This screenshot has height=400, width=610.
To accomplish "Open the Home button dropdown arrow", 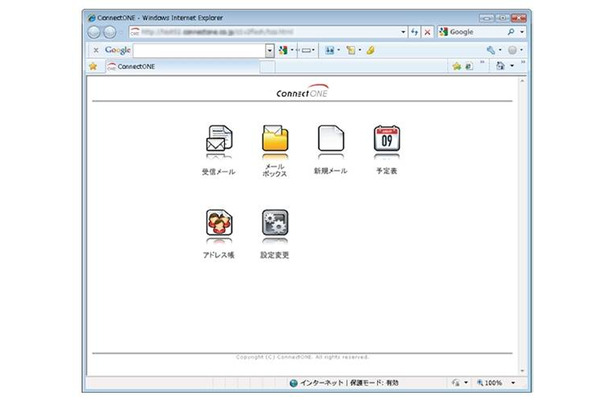I will tap(512, 66).
